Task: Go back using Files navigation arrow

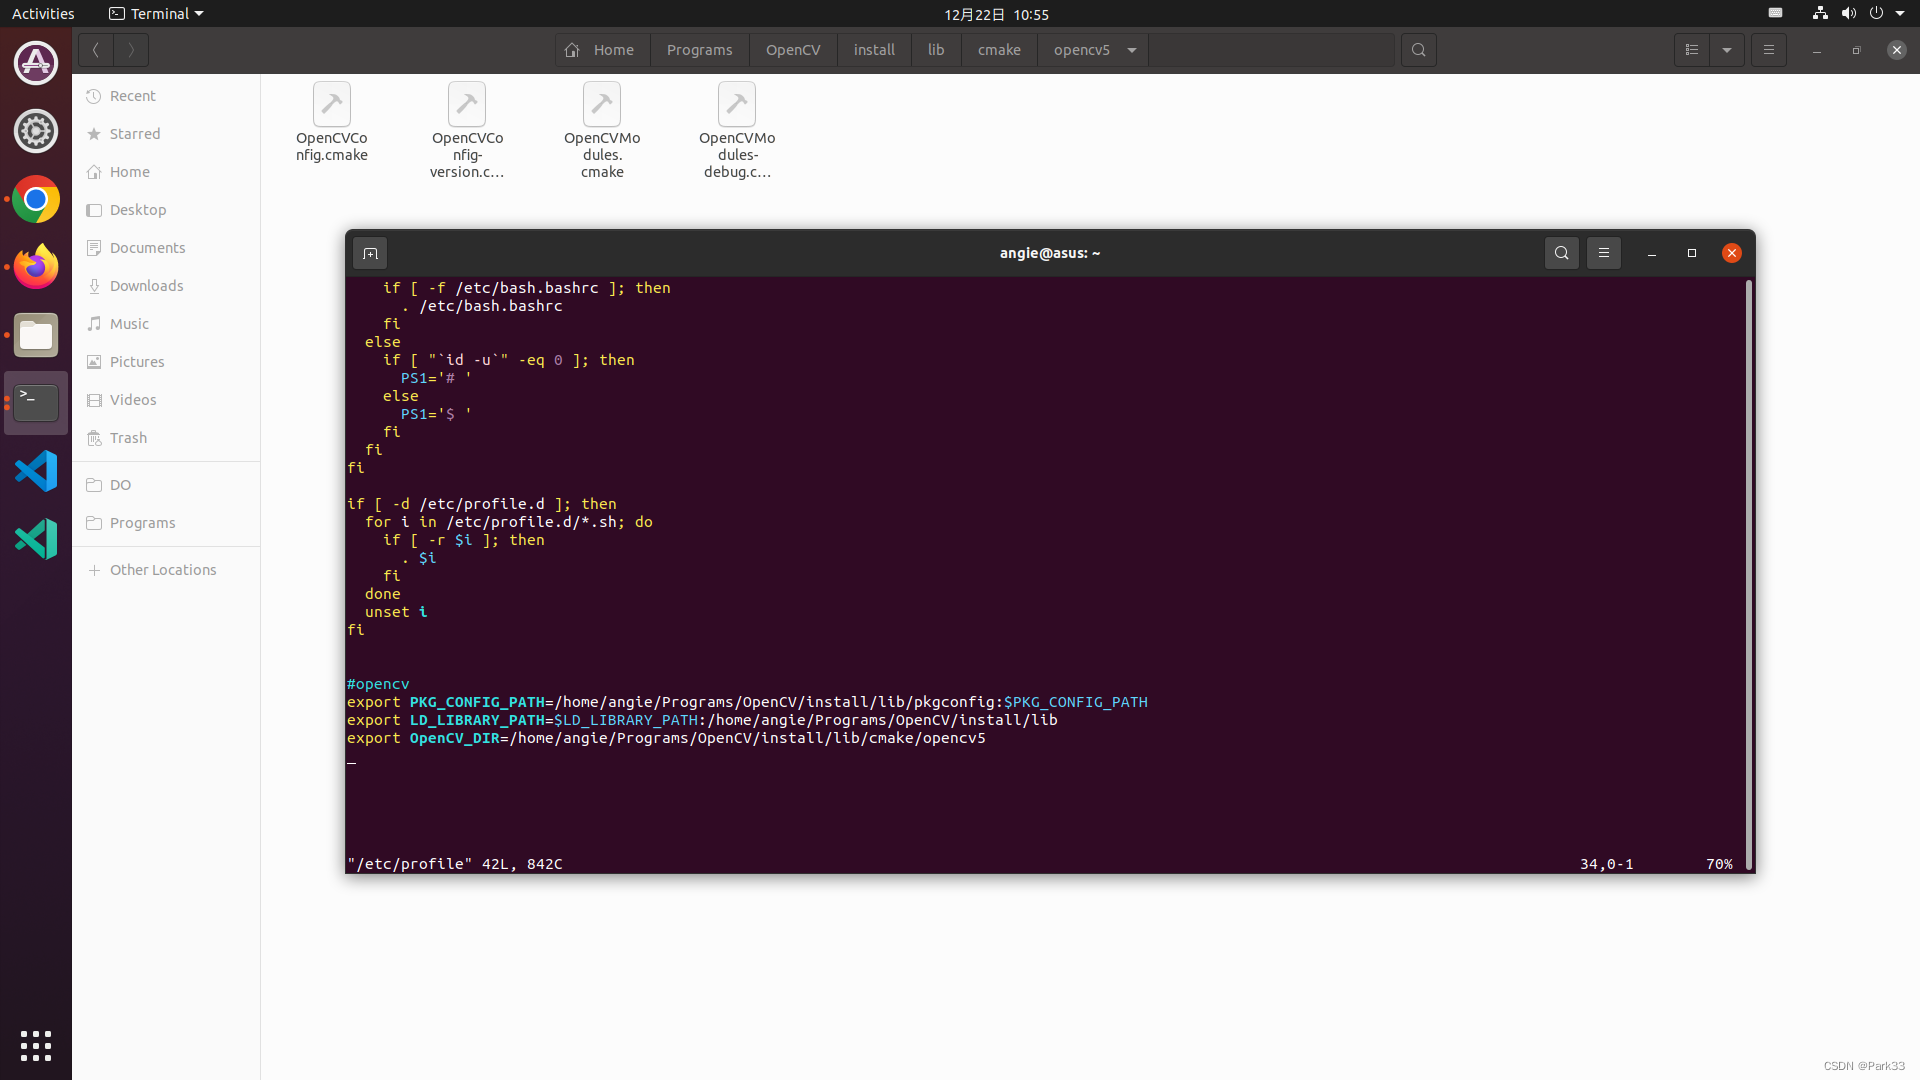Action: (95, 49)
